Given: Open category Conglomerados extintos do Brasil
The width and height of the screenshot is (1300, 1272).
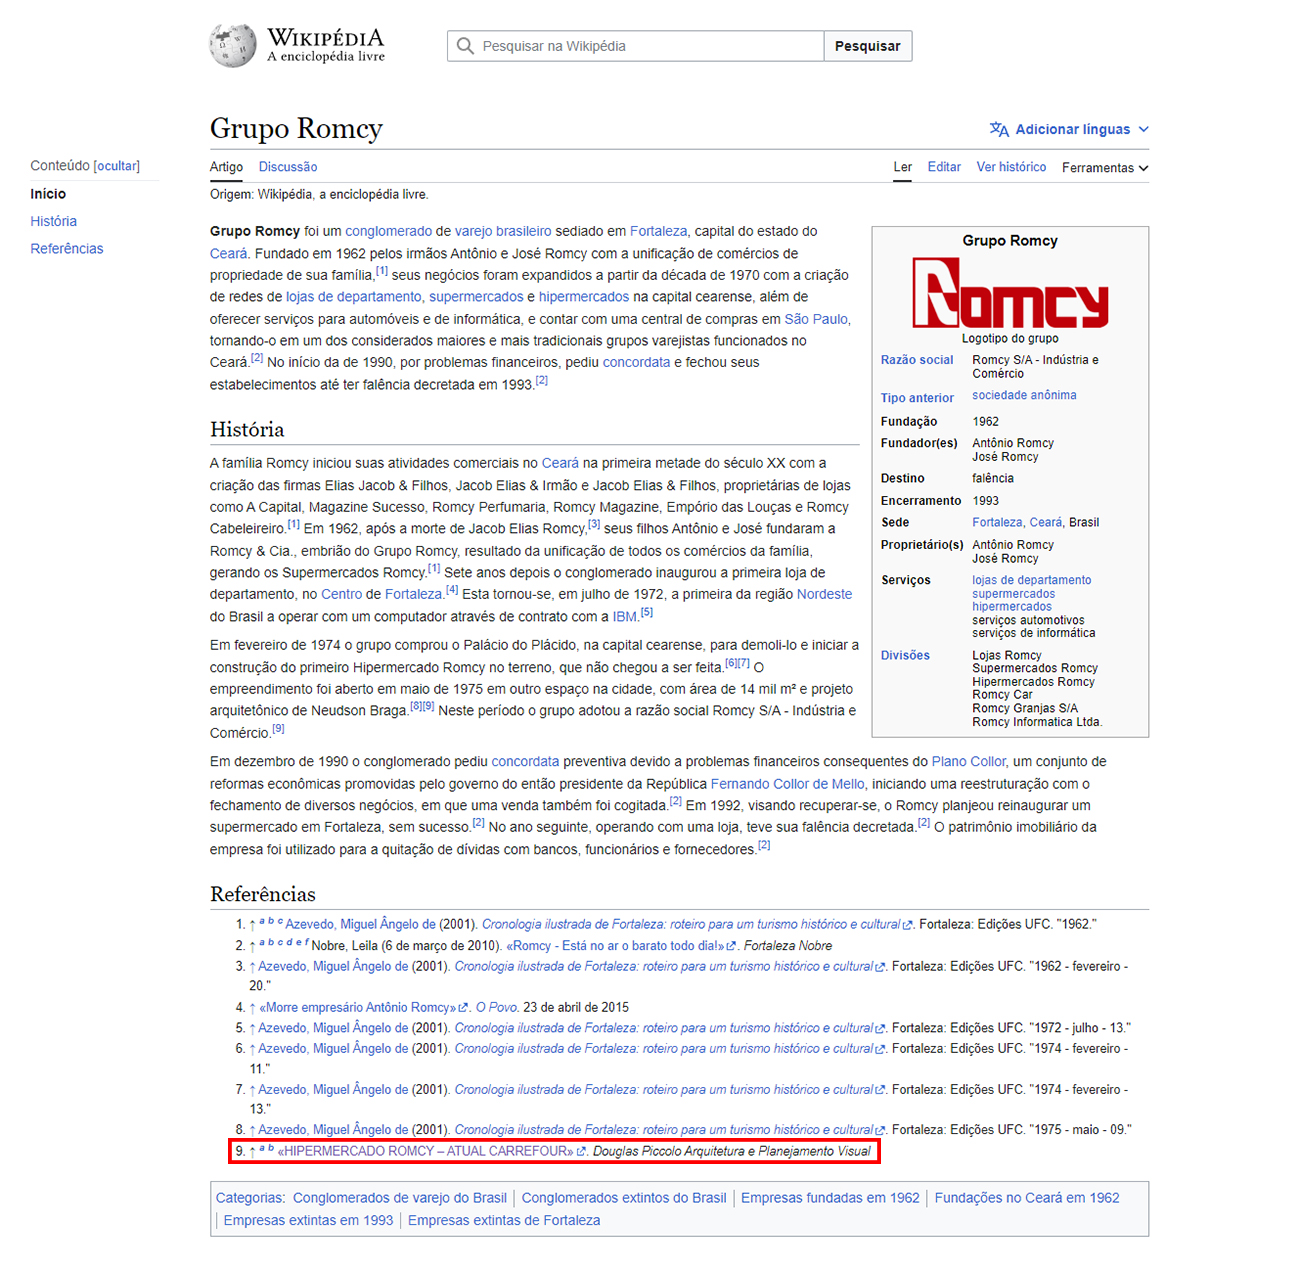Looking at the screenshot, I should coord(624,1198).
